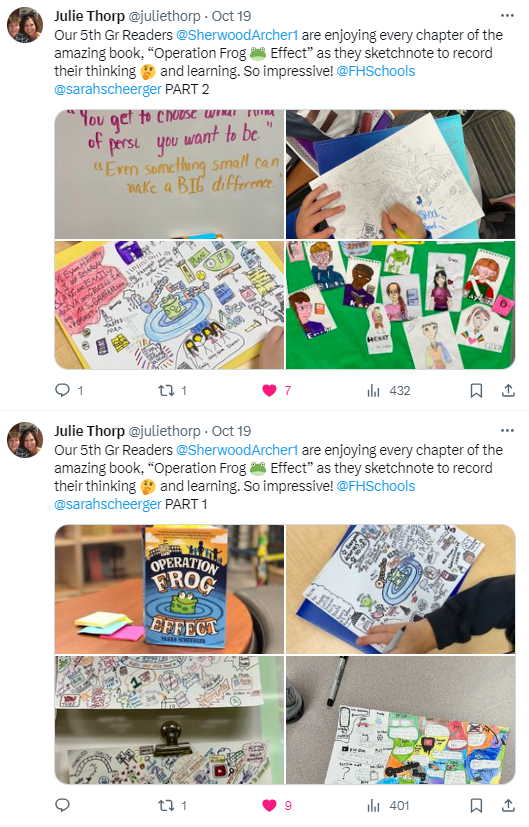The image size is (529, 827).
Task: Open the handwritten quote whiteboard photo
Action: [x=169, y=174]
